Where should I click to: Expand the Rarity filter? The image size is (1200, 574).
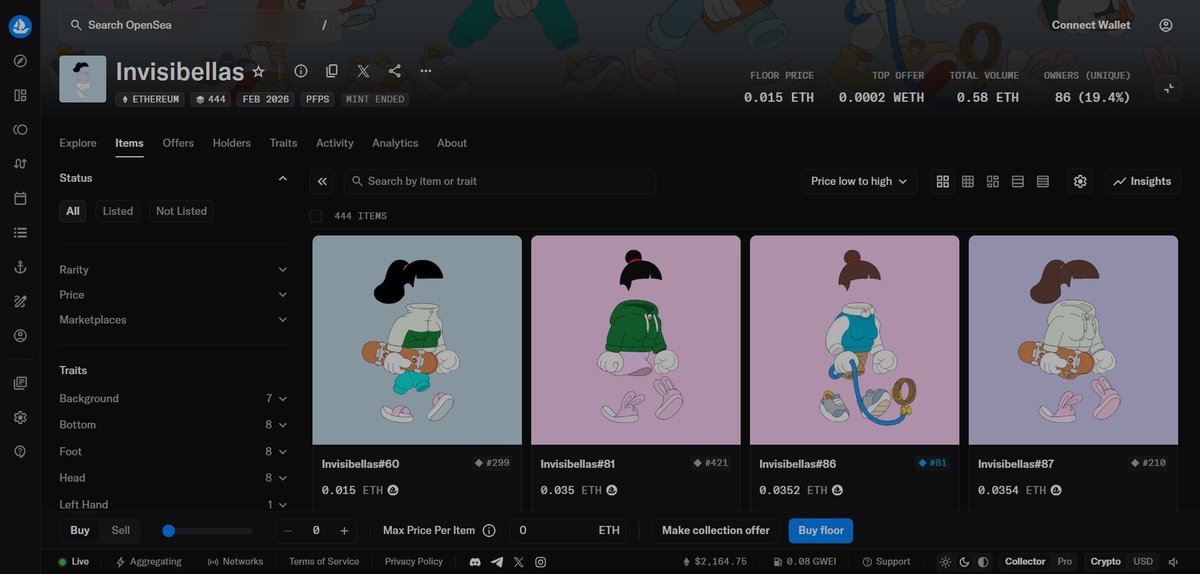point(173,270)
